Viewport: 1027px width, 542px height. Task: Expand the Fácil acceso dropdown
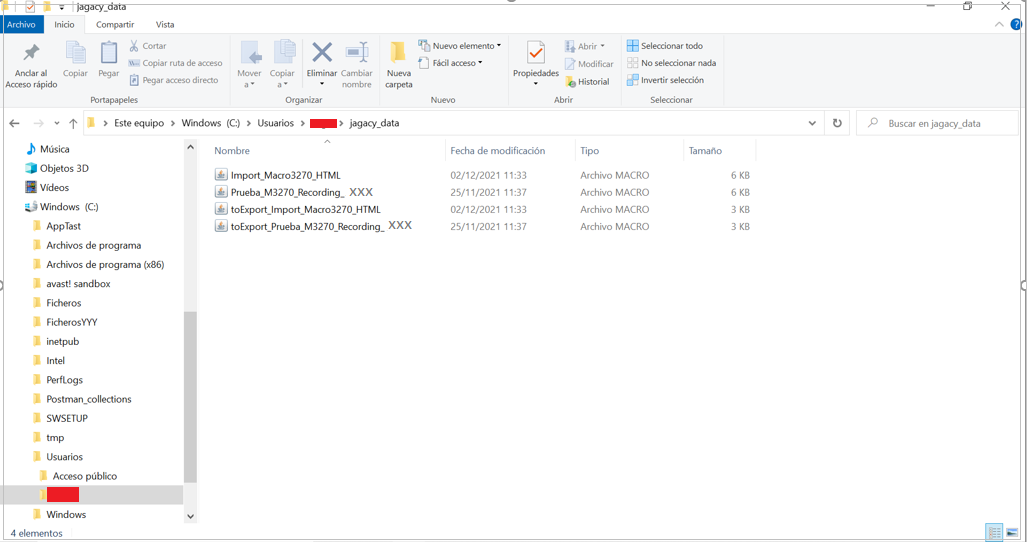pos(453,63)
